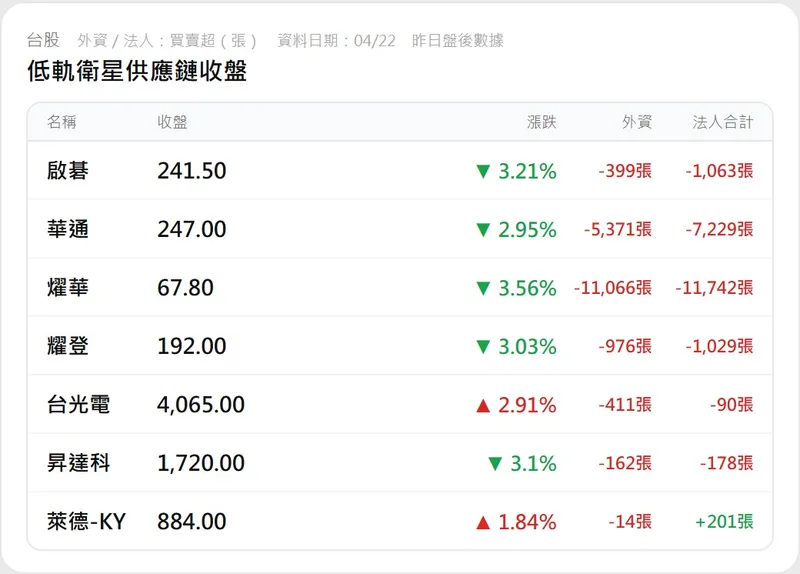Image resolution: width=800 pixels, height=574 pixels.
Task: Open the 台股 label at the top
Action: point(43,41)
